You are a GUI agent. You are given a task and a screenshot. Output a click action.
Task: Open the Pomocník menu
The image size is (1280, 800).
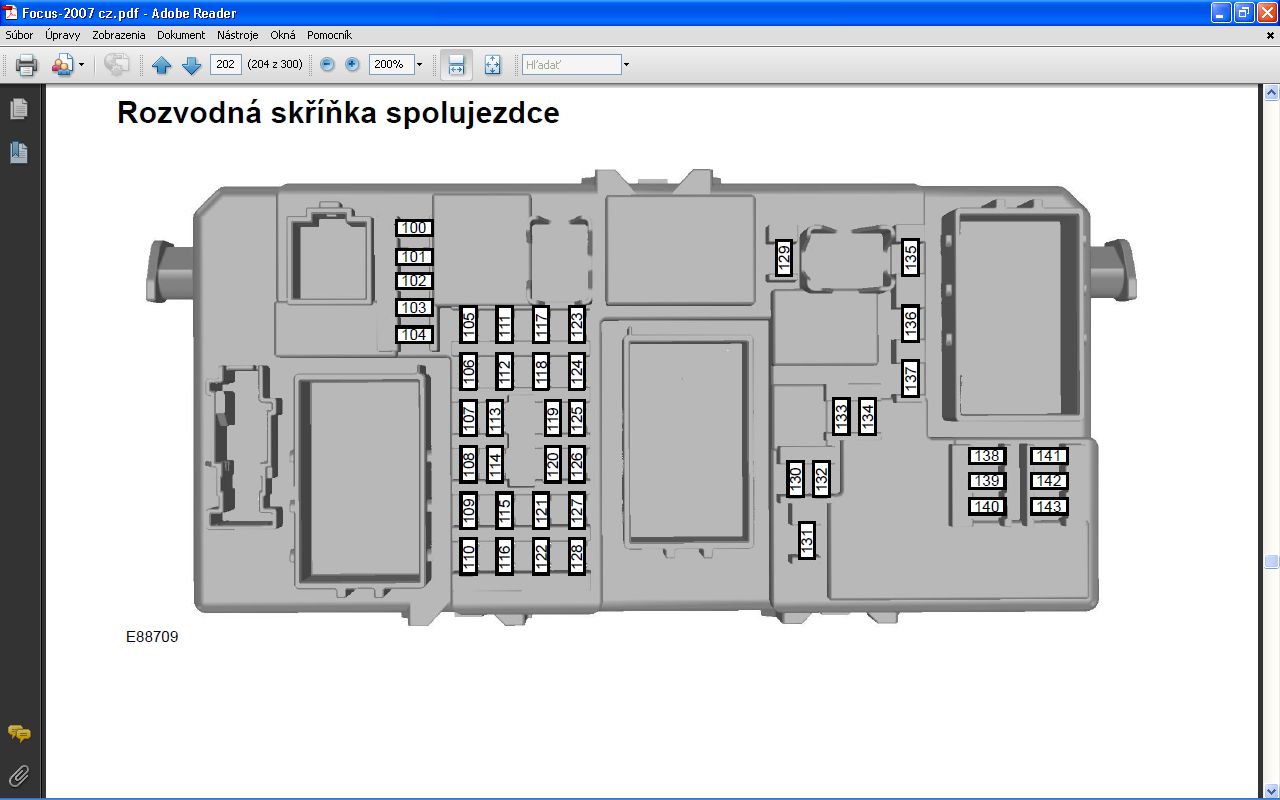point(329,35)
